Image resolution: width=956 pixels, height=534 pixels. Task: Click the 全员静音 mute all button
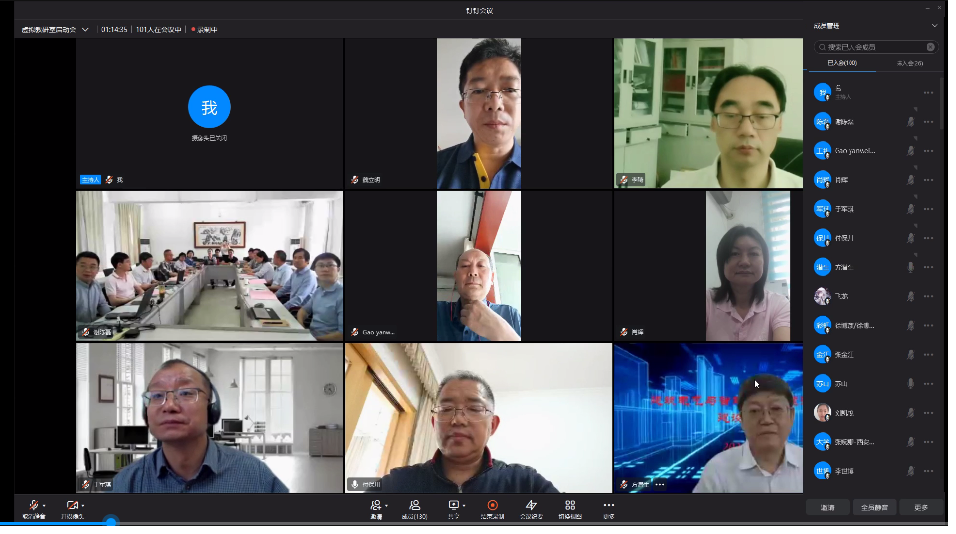click(875, 507)
